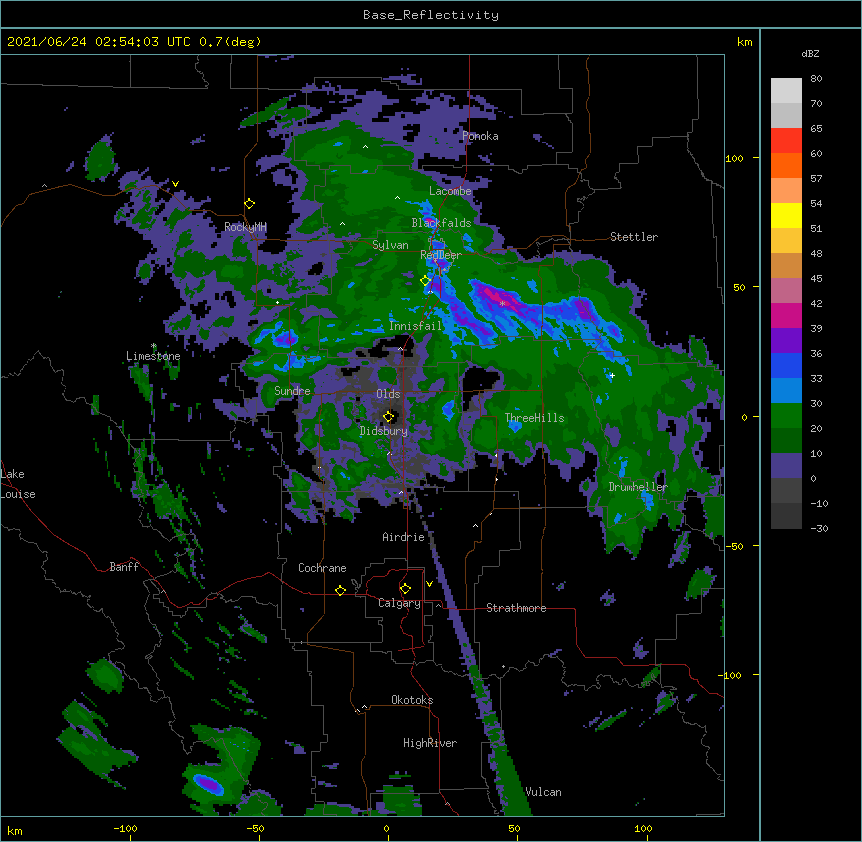This screenshot has width=862, height=842.
Task: Select the yellow diamond marker beside Cochrane
Action: point(340,590)
